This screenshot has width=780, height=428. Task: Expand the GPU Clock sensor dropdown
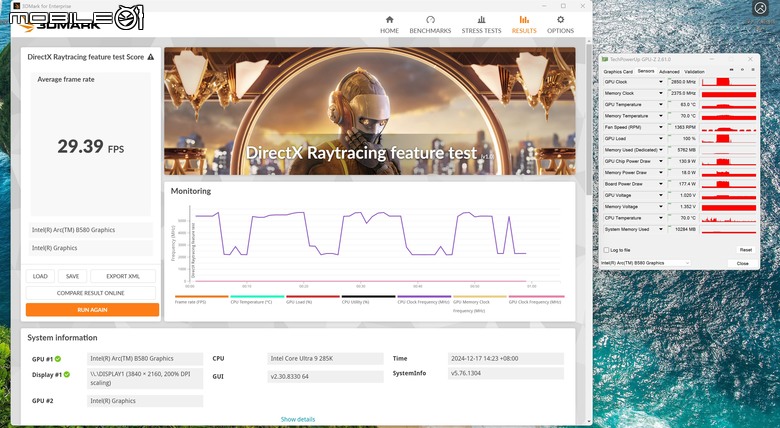(661, 82)
